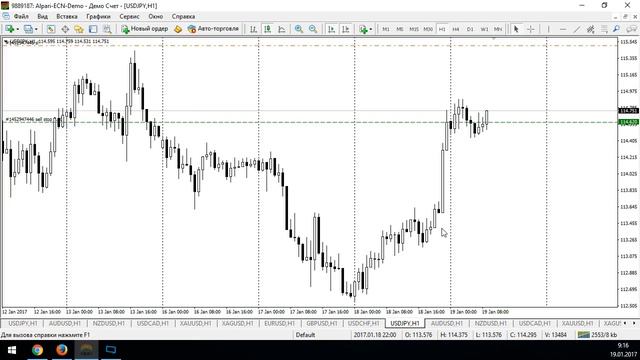This screenshot has height=360, width=640.
Task: Open the Profiles icon
Action: 28,29
